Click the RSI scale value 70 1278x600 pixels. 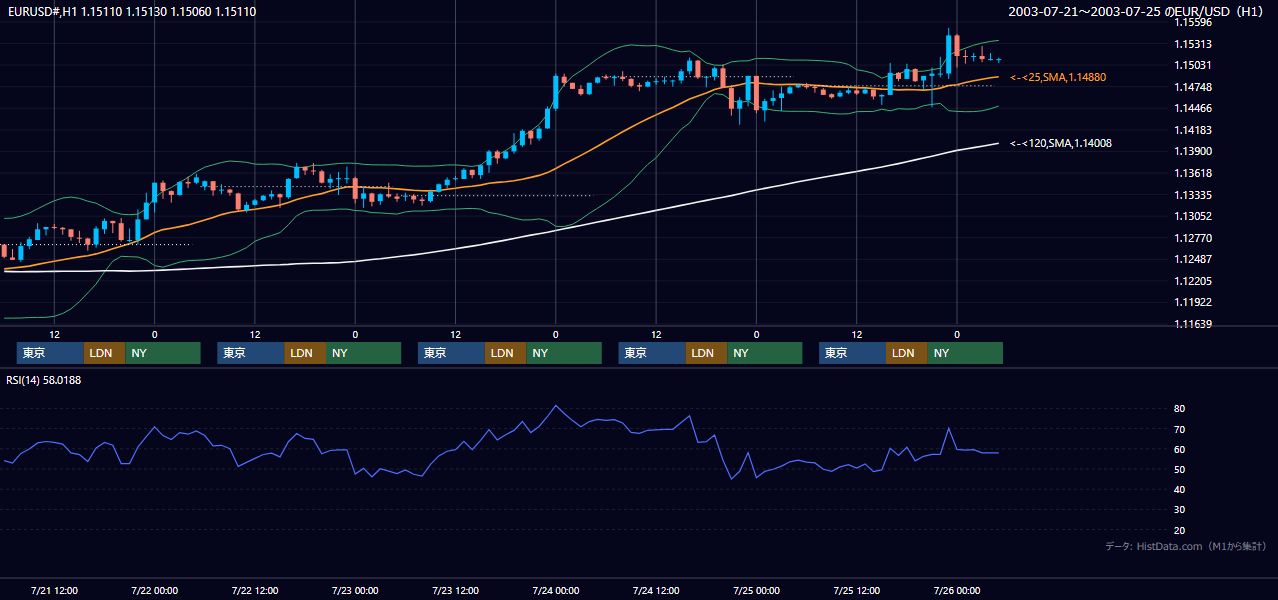[x=1179, y=429]
